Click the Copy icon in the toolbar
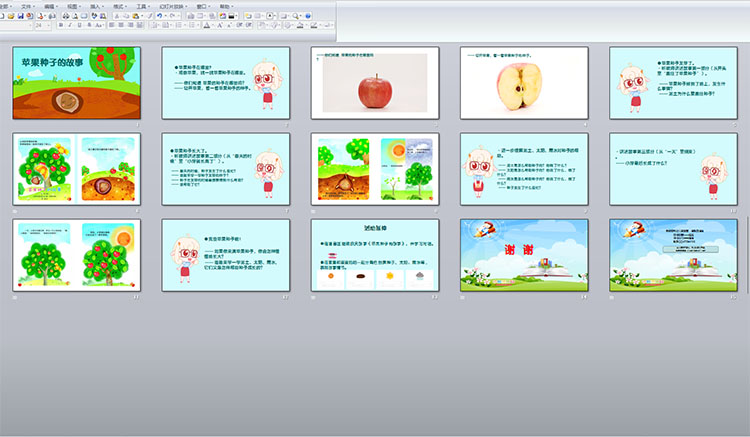 click(x=126, y=16)
